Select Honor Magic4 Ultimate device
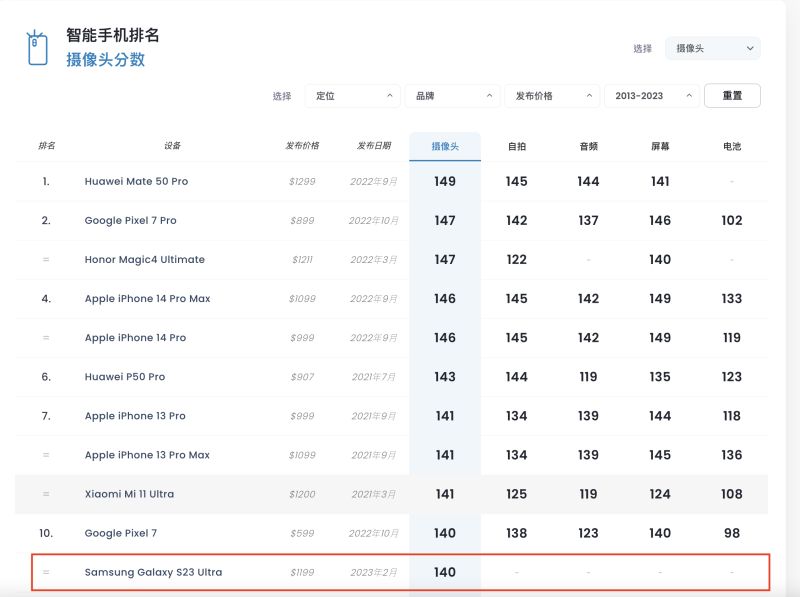The height and width of the screenshot is (597, 800). (144, 260)
